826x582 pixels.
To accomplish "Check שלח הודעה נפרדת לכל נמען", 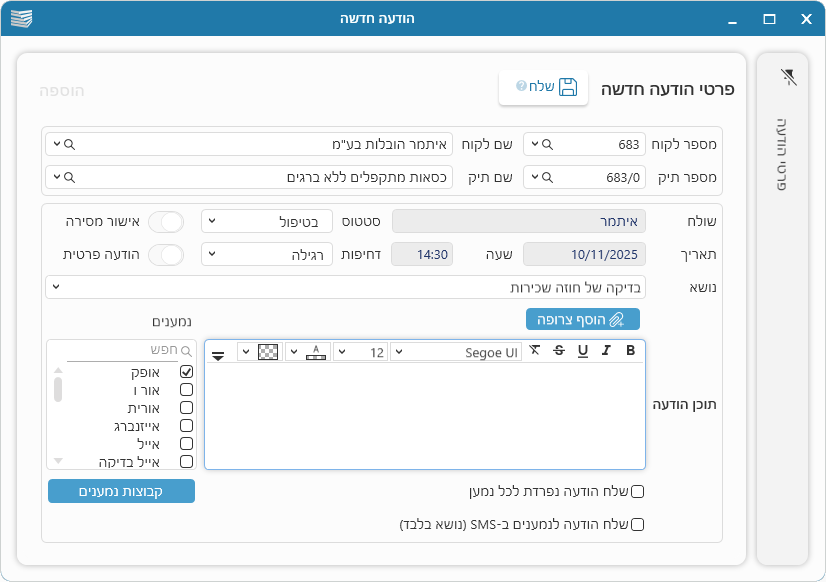I will tap(637, 491).
